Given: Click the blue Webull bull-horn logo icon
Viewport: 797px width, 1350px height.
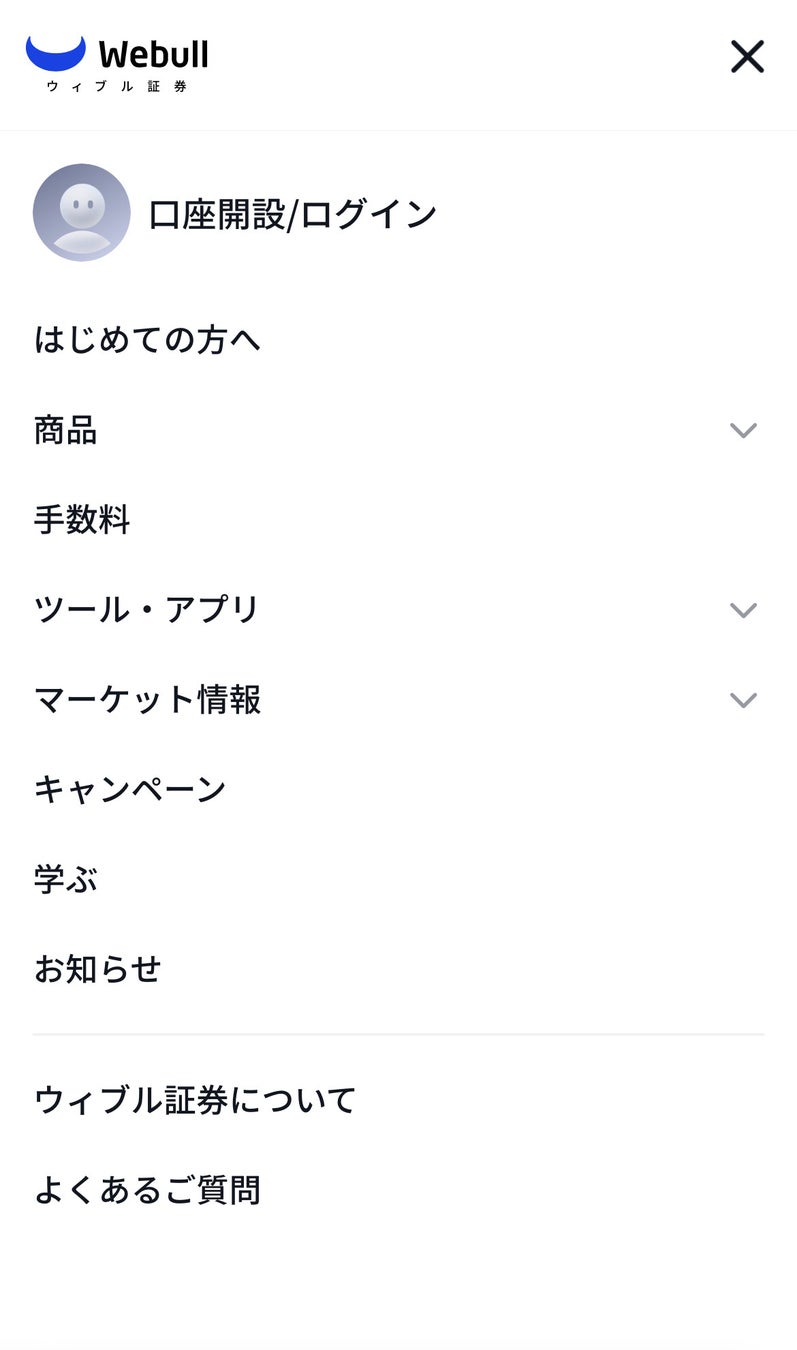Looking at the screenshot, I should (x=56, y=53).
